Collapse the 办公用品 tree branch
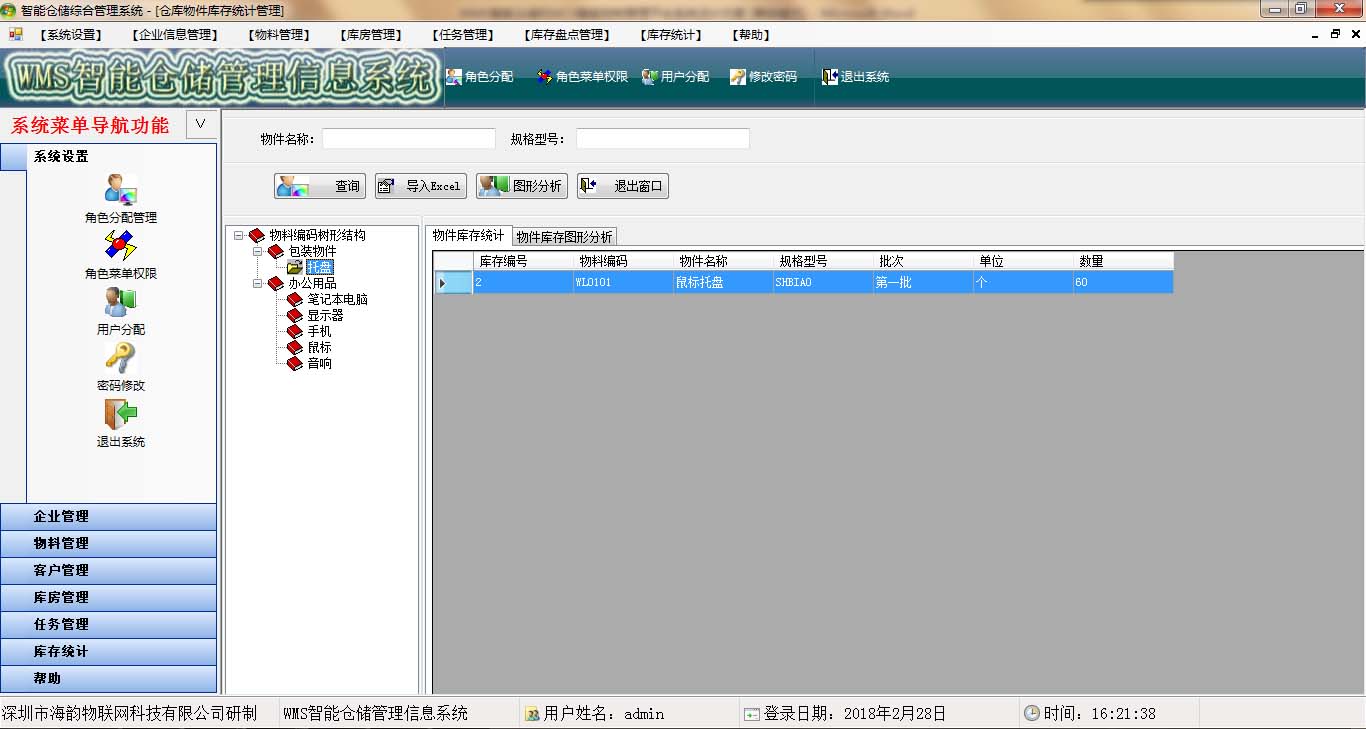The image size is (1366, 729). 257,284
